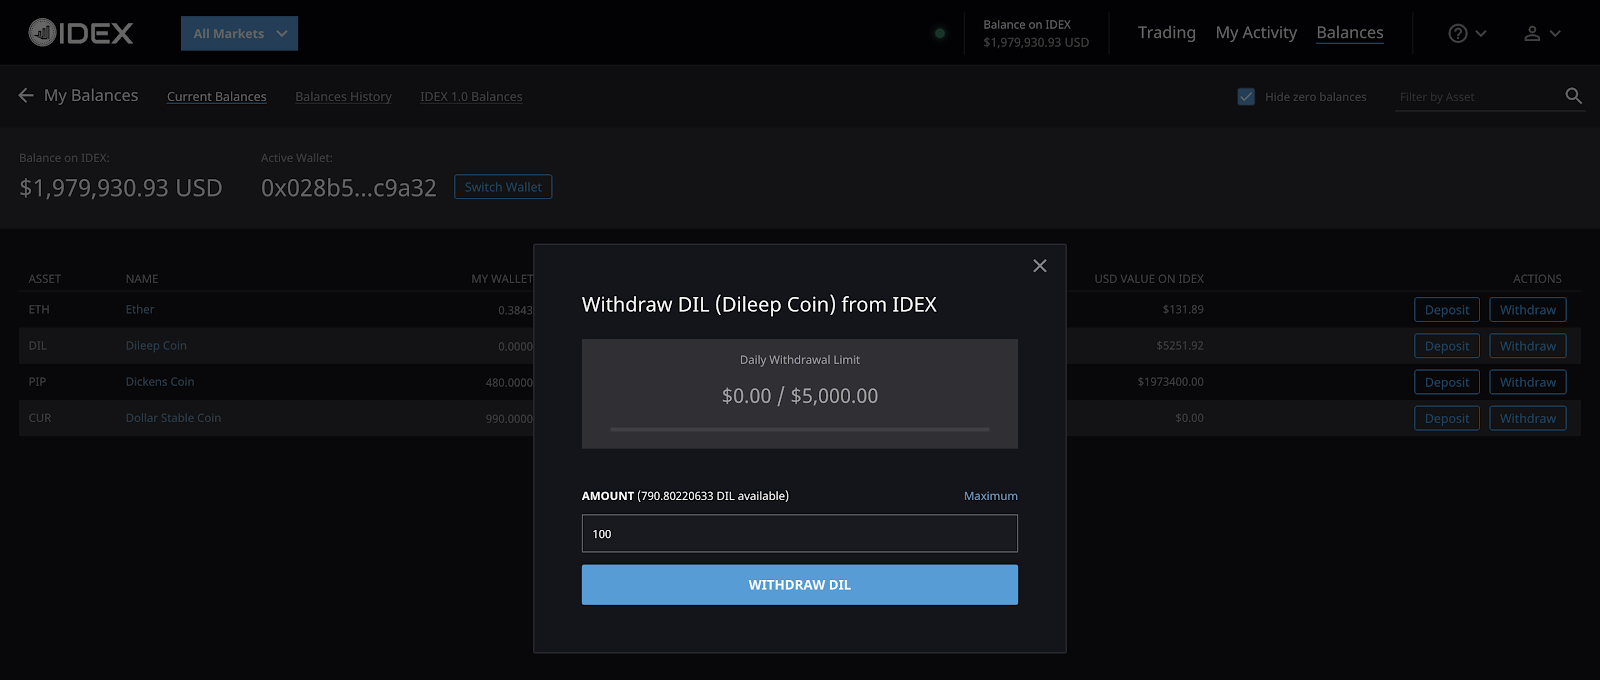This screenshot has height=680, width=1600.
Task: Open the Dickens Coin asset link
Action: coord(160,382)
